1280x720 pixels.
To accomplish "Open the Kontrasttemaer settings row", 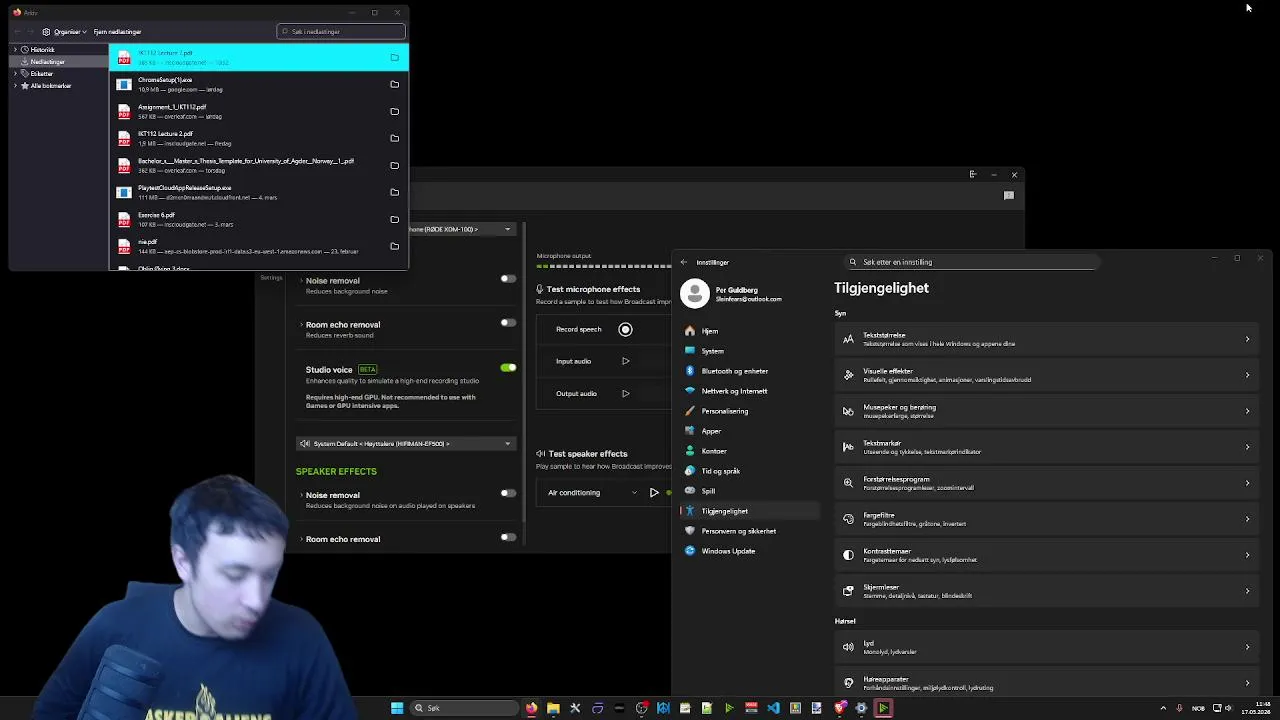I will 1047,555.
